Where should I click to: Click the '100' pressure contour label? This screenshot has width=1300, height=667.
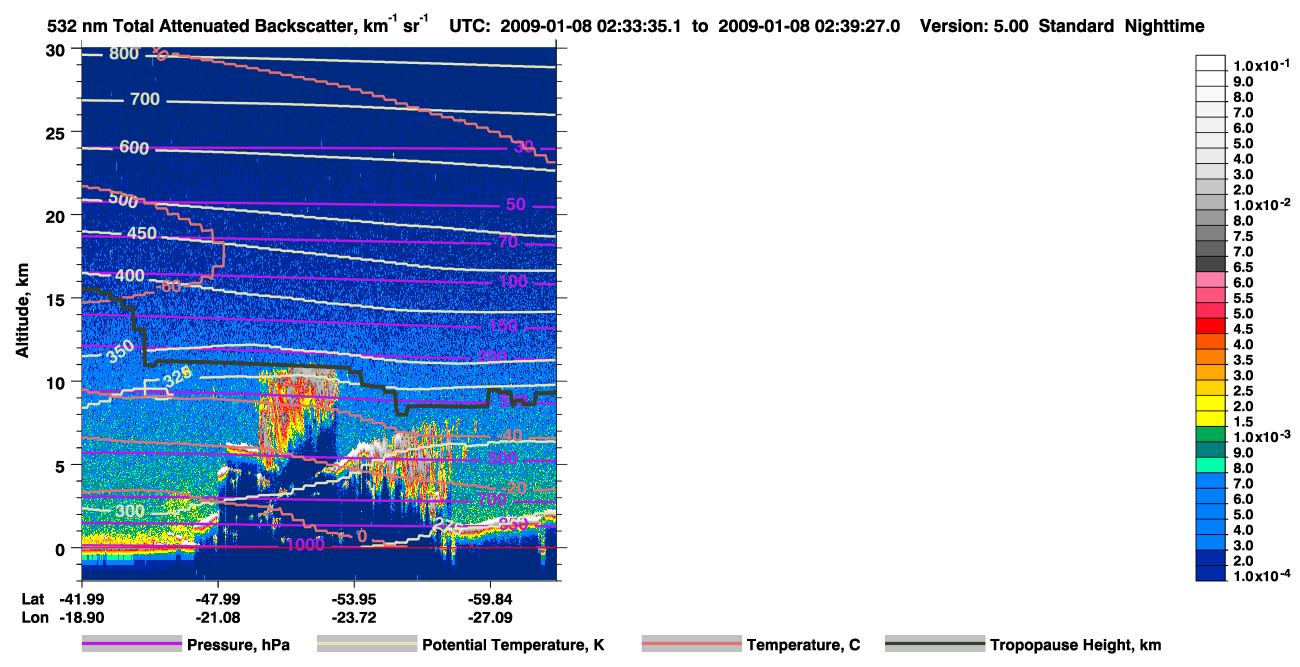[x=513, y=282]
